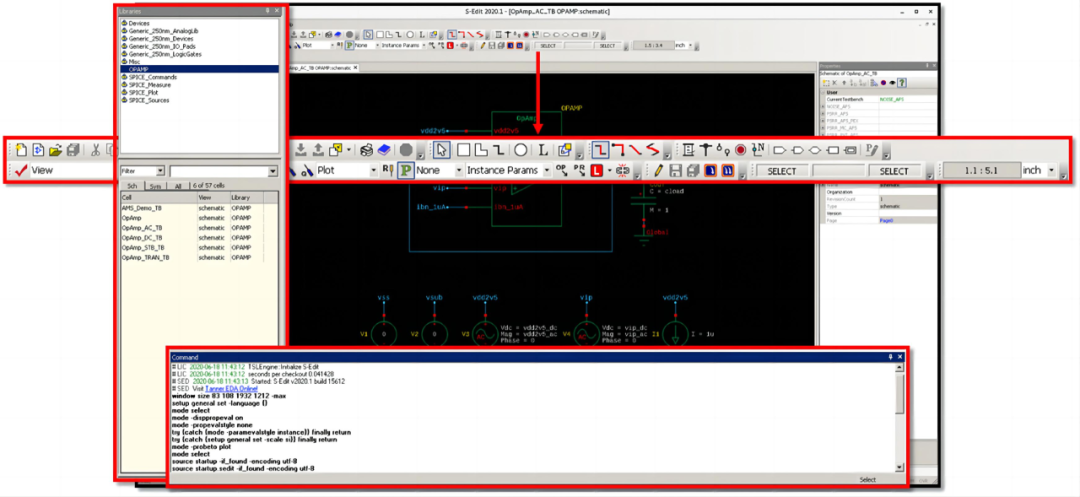Select the OpAmp_AC_TB schematic document tab
The width and height of the screenshot is (1080, 497).
(x=323, y=68)
